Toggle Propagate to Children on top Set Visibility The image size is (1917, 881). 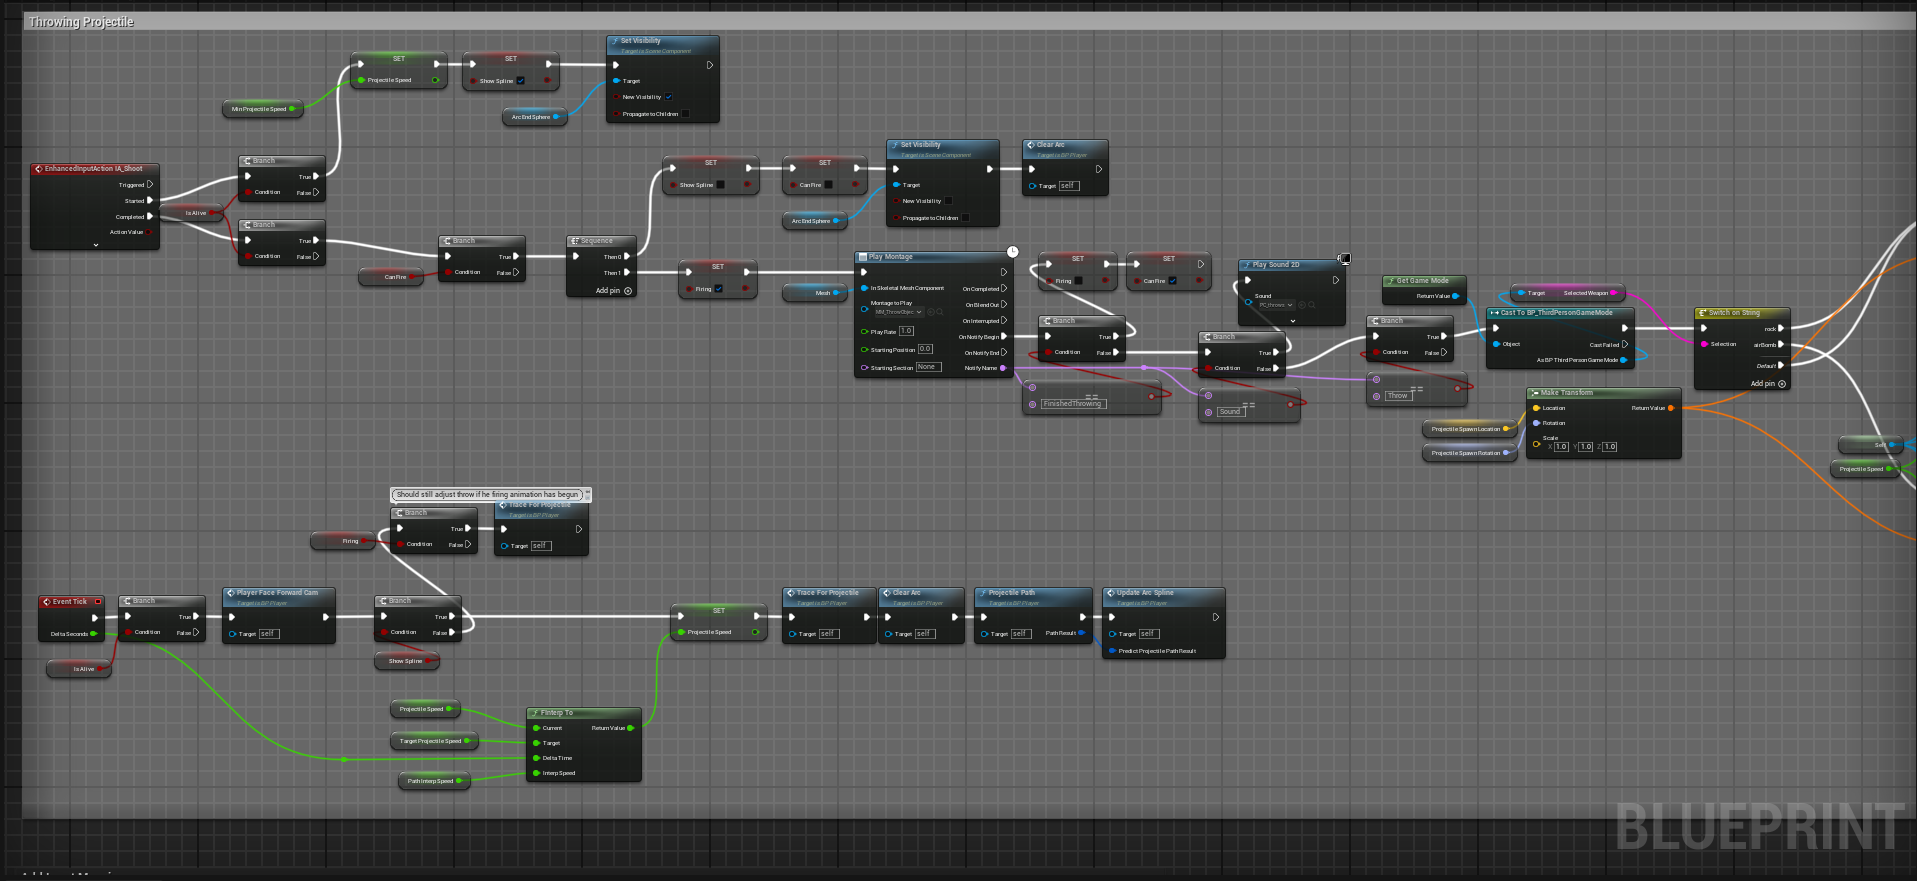pyautogui.click(x=685, y=114)
